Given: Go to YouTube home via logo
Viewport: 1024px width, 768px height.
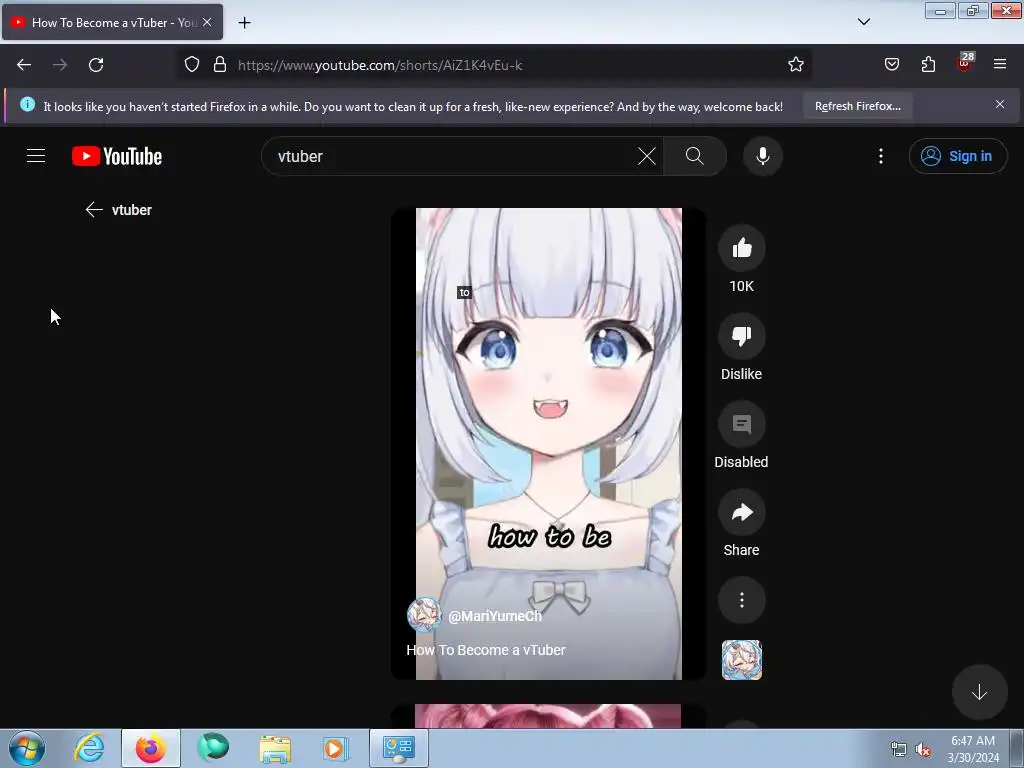Looking at the screenshot, I should click(x=117, y=156).
